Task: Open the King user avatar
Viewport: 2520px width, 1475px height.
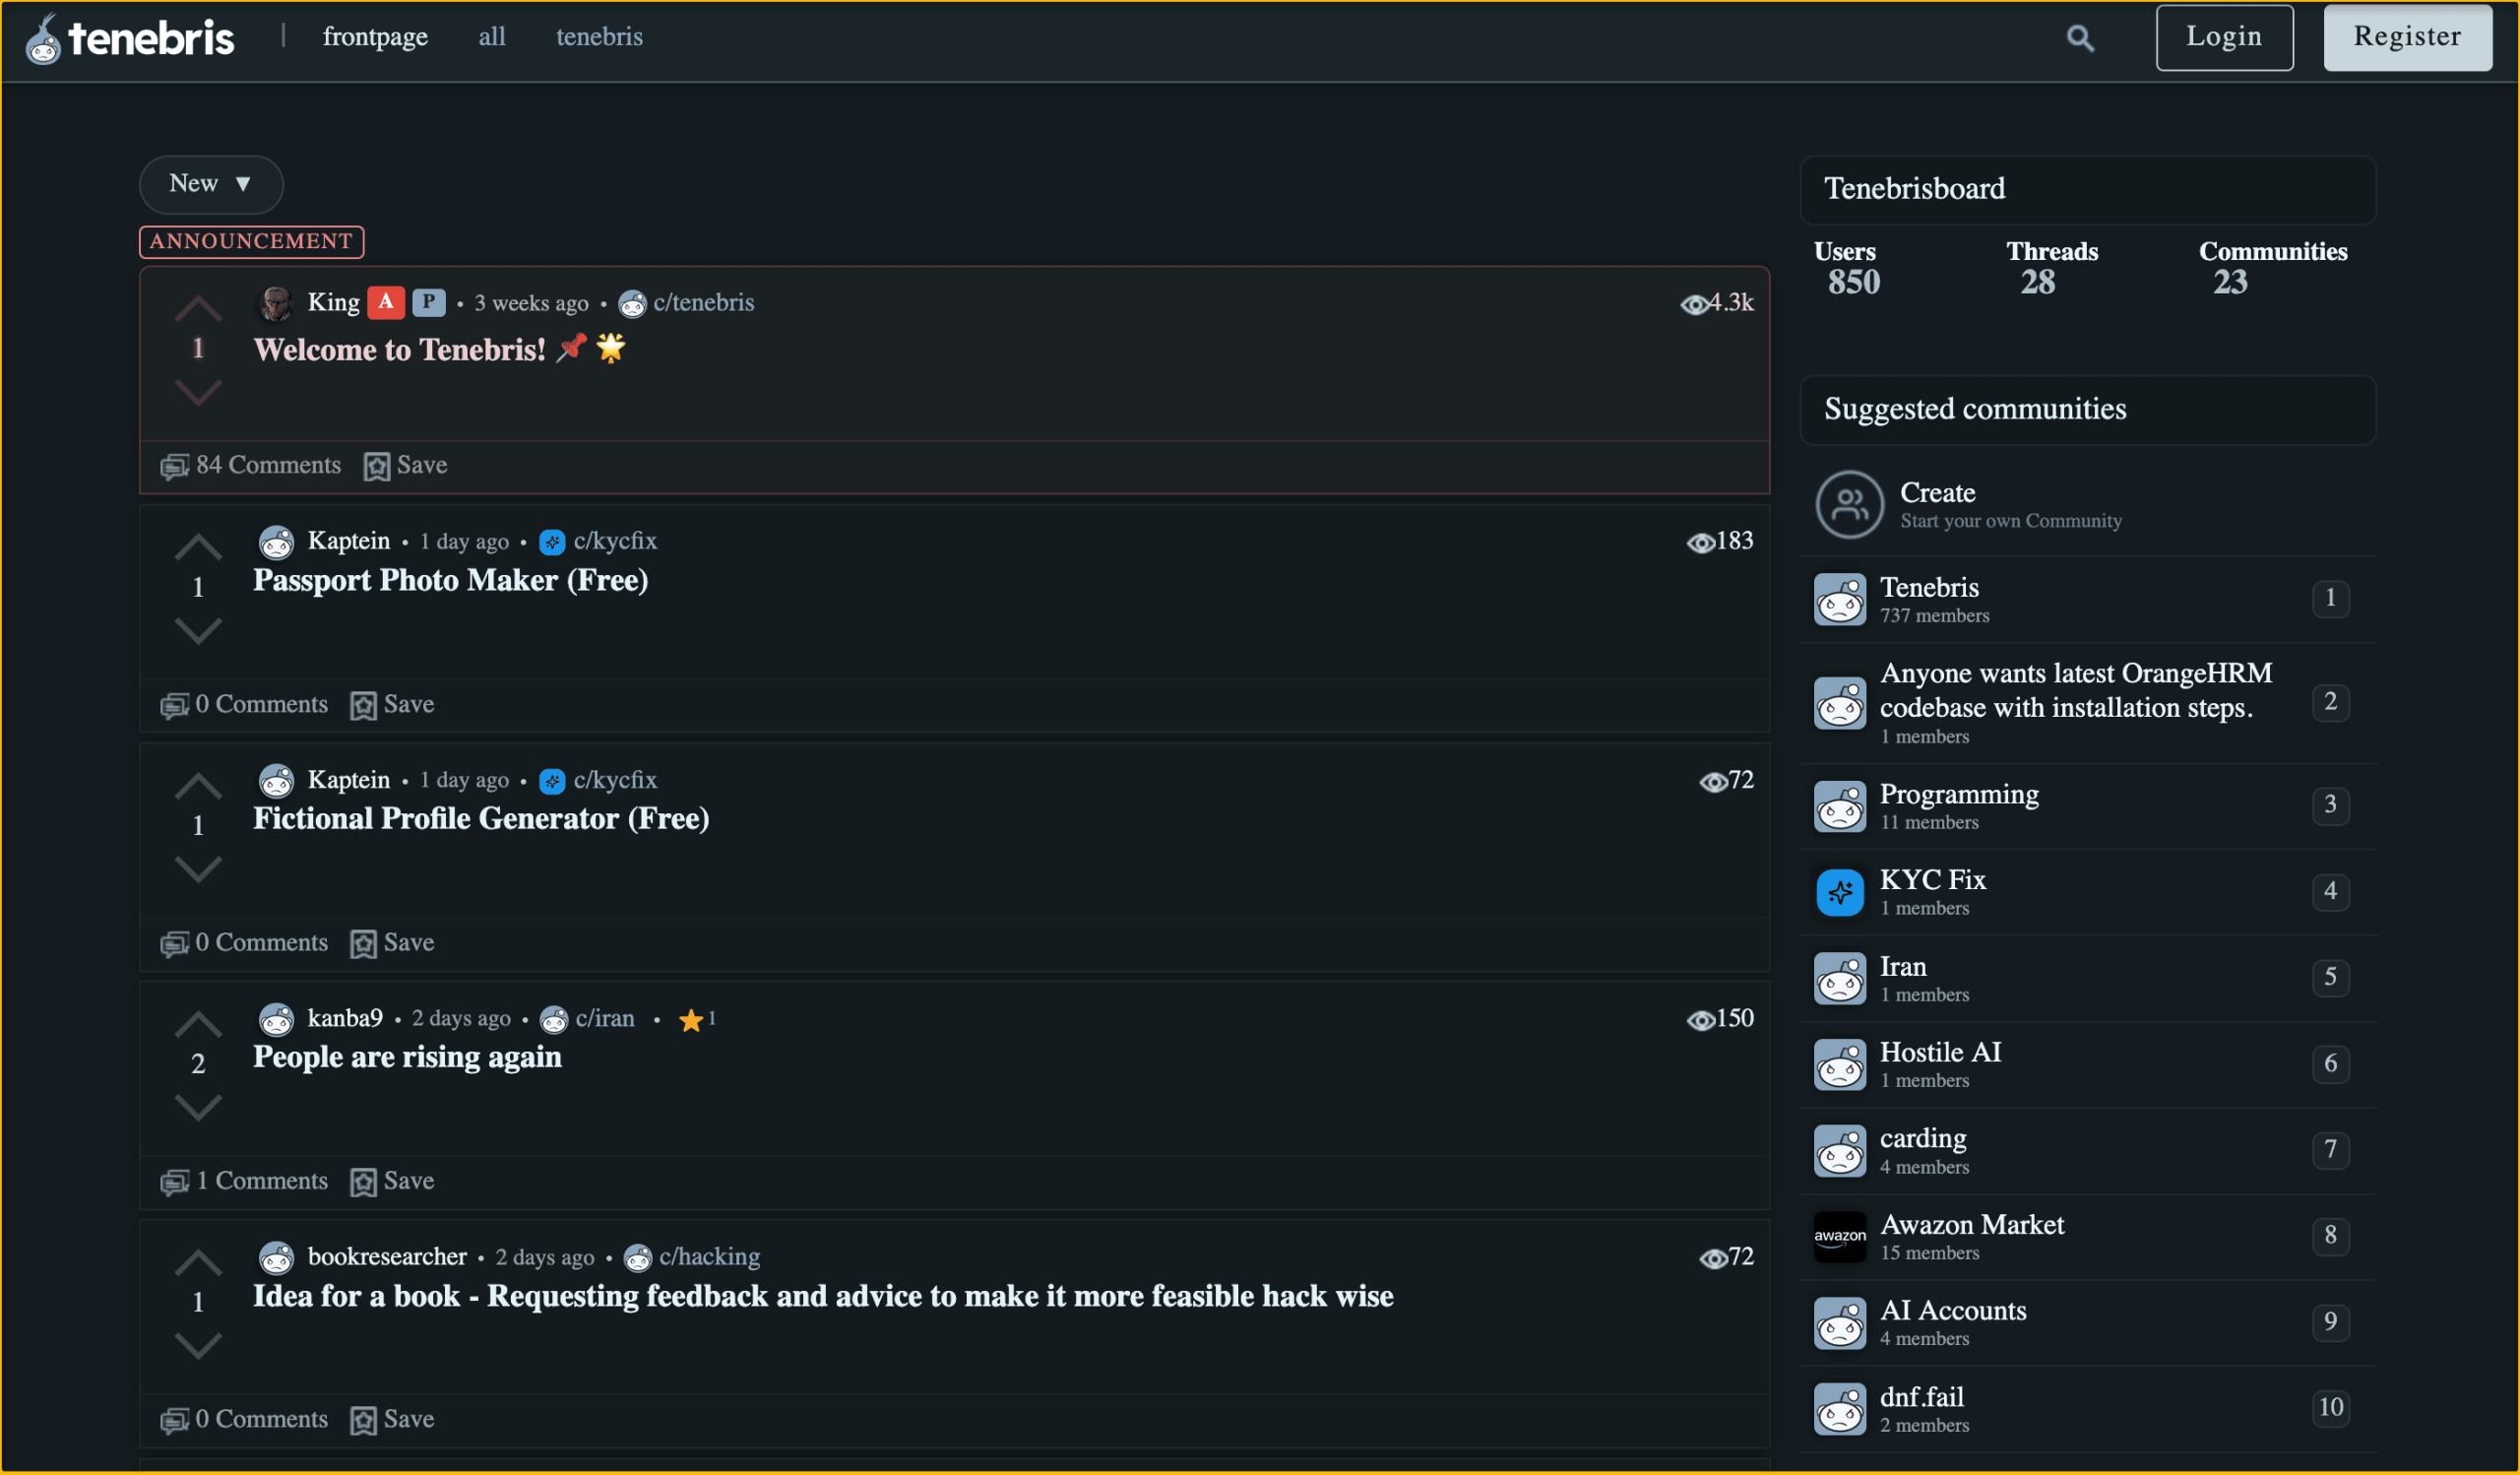Action: pyautogui.click(x=276, y=302)
